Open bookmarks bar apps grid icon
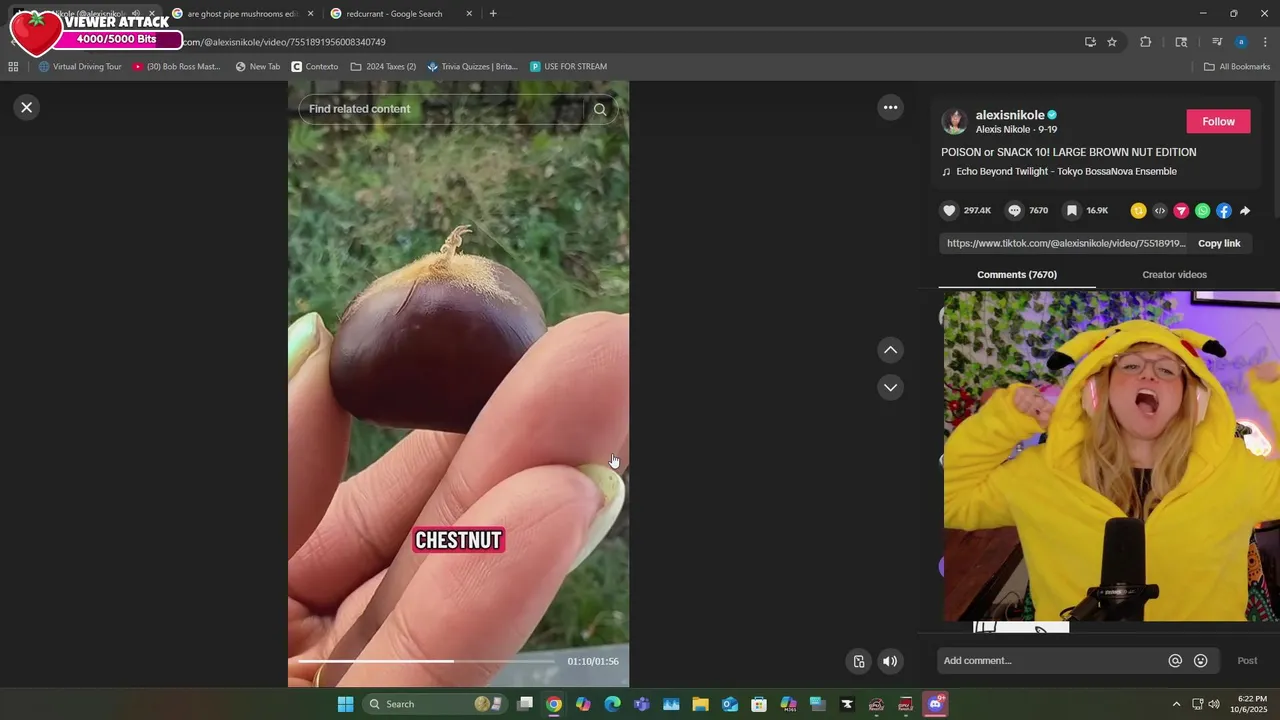This screenshot has width=1280, height=720. 13,67
